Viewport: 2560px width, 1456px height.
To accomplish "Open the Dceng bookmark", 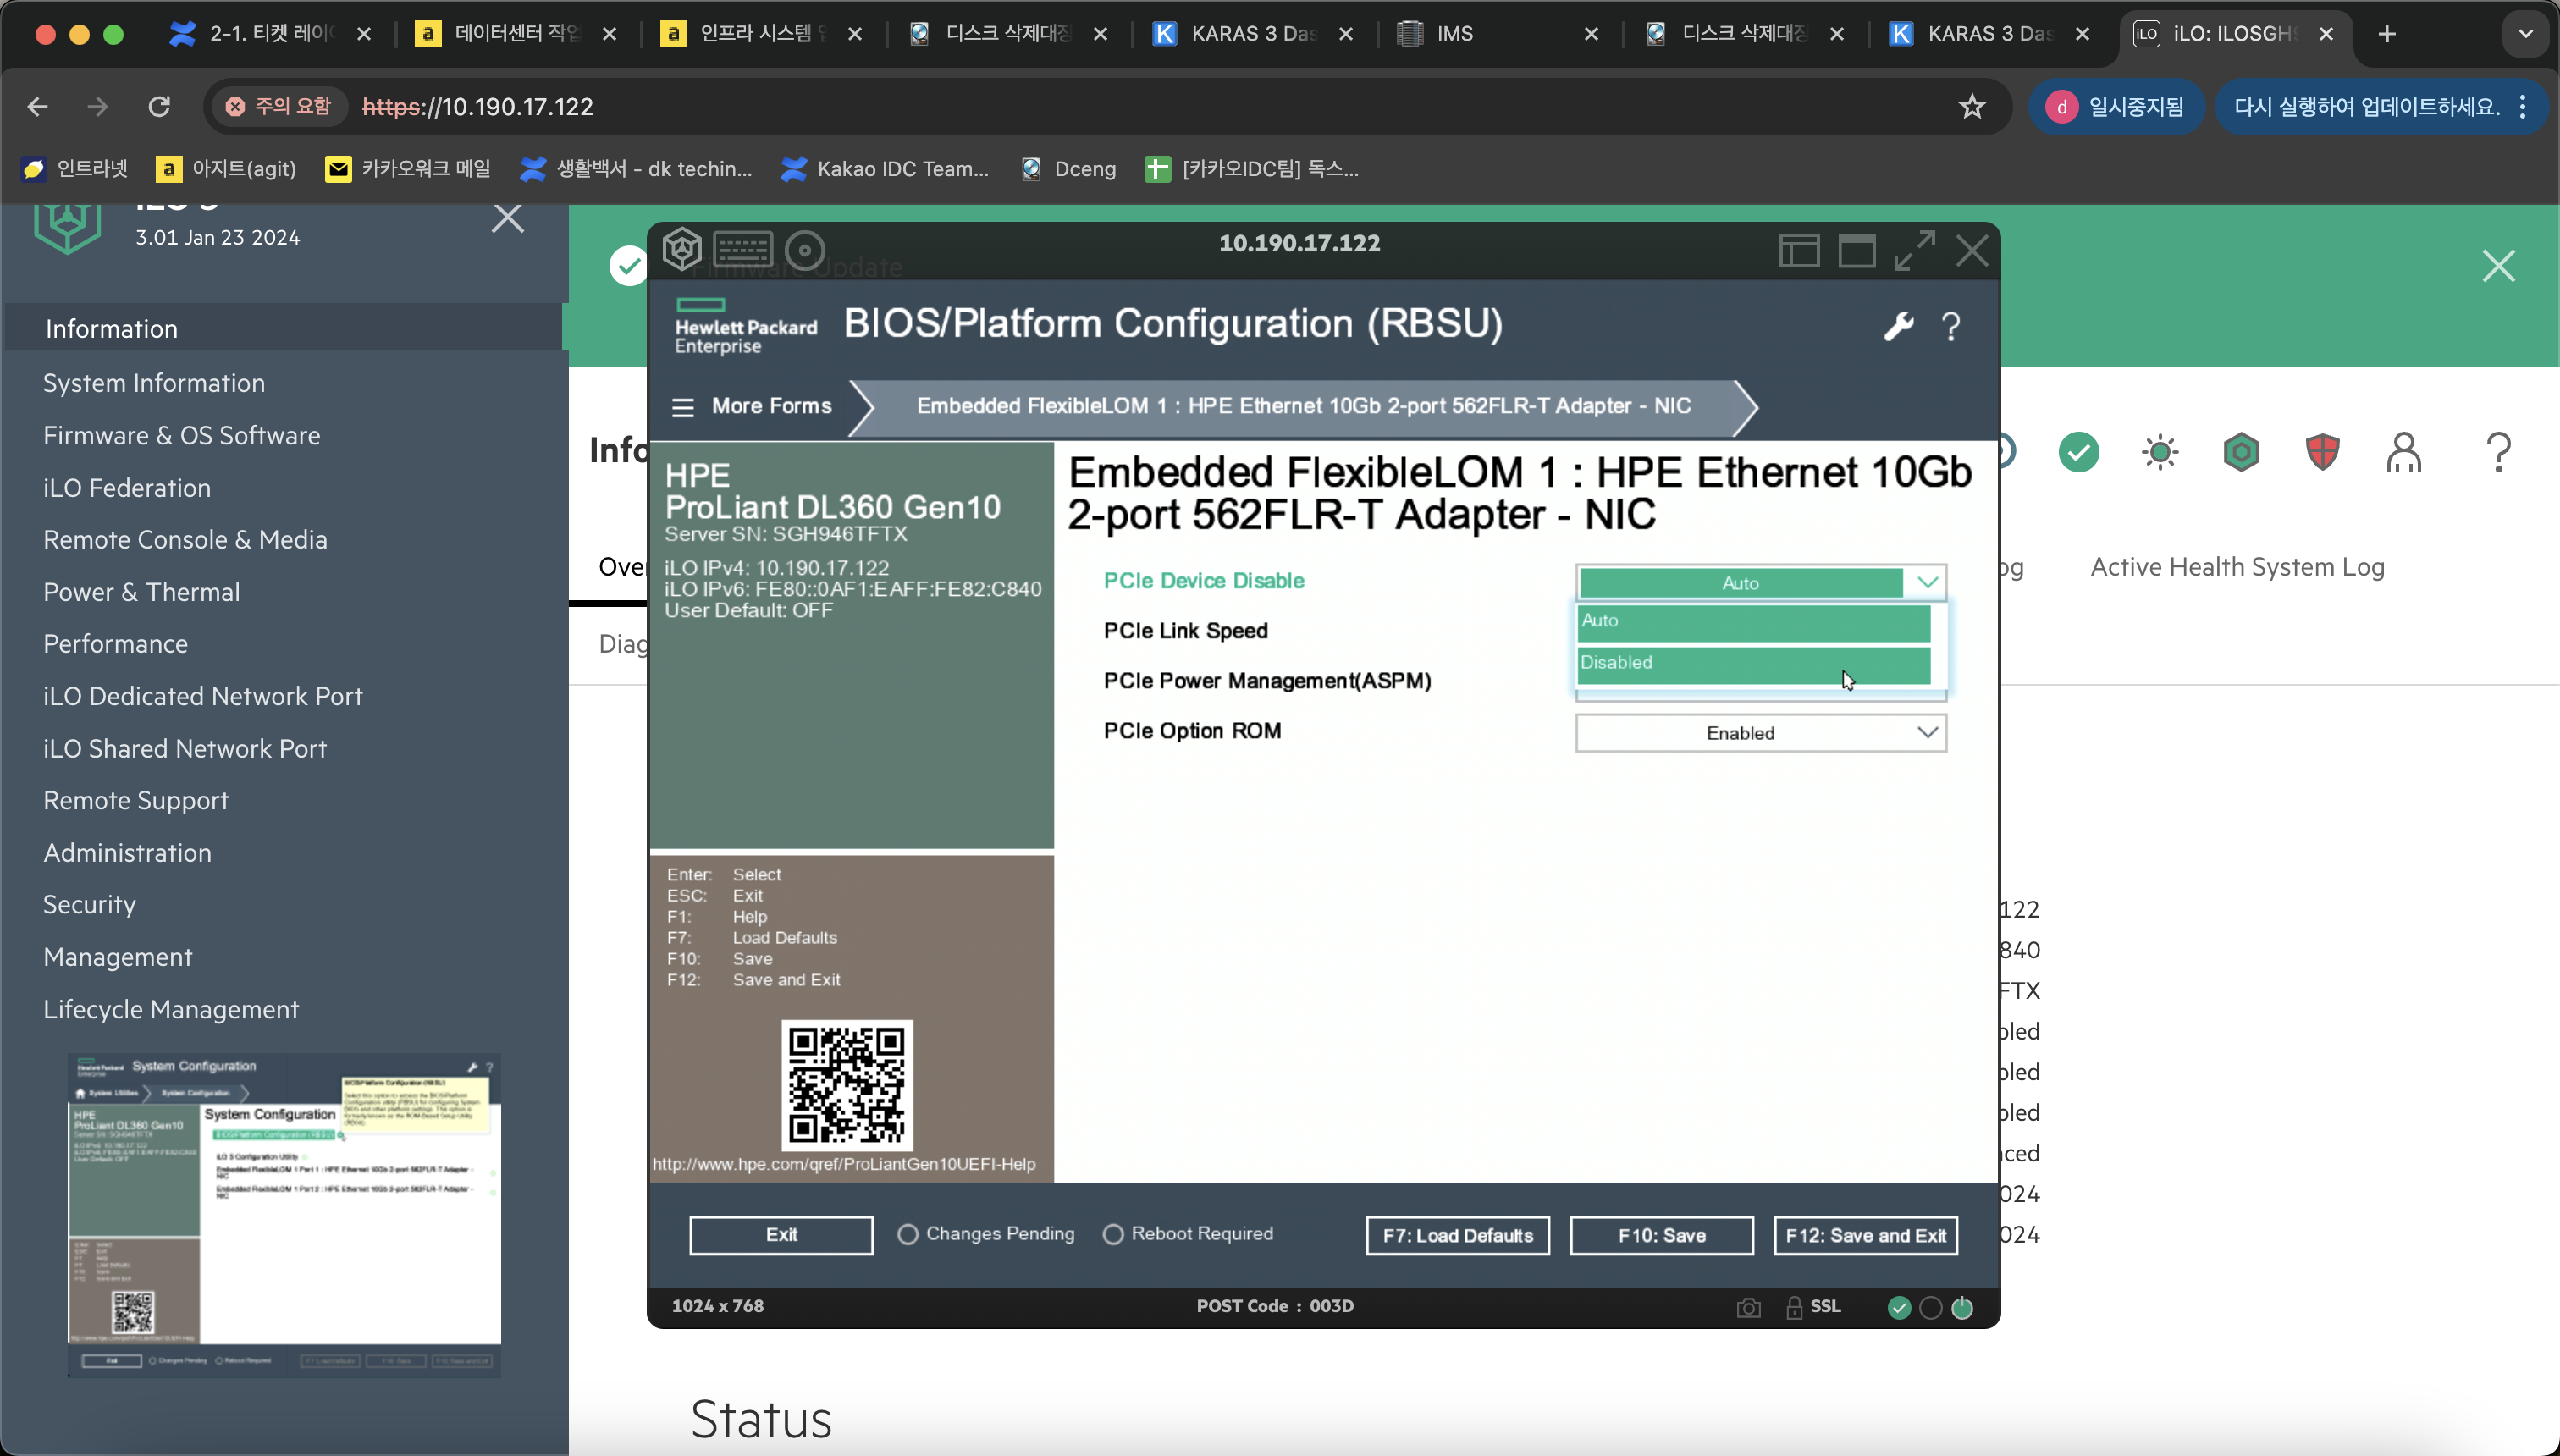I will pos(1068,168).
